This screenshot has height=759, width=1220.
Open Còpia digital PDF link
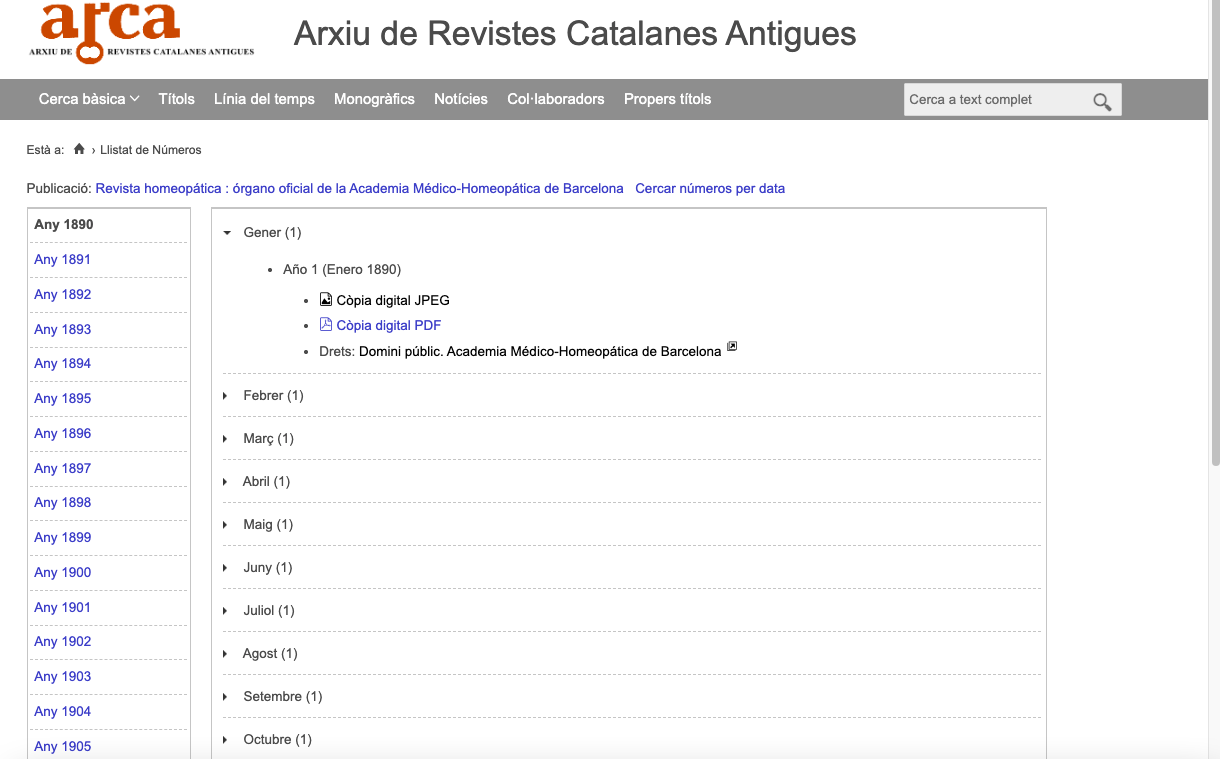point(388,325)
